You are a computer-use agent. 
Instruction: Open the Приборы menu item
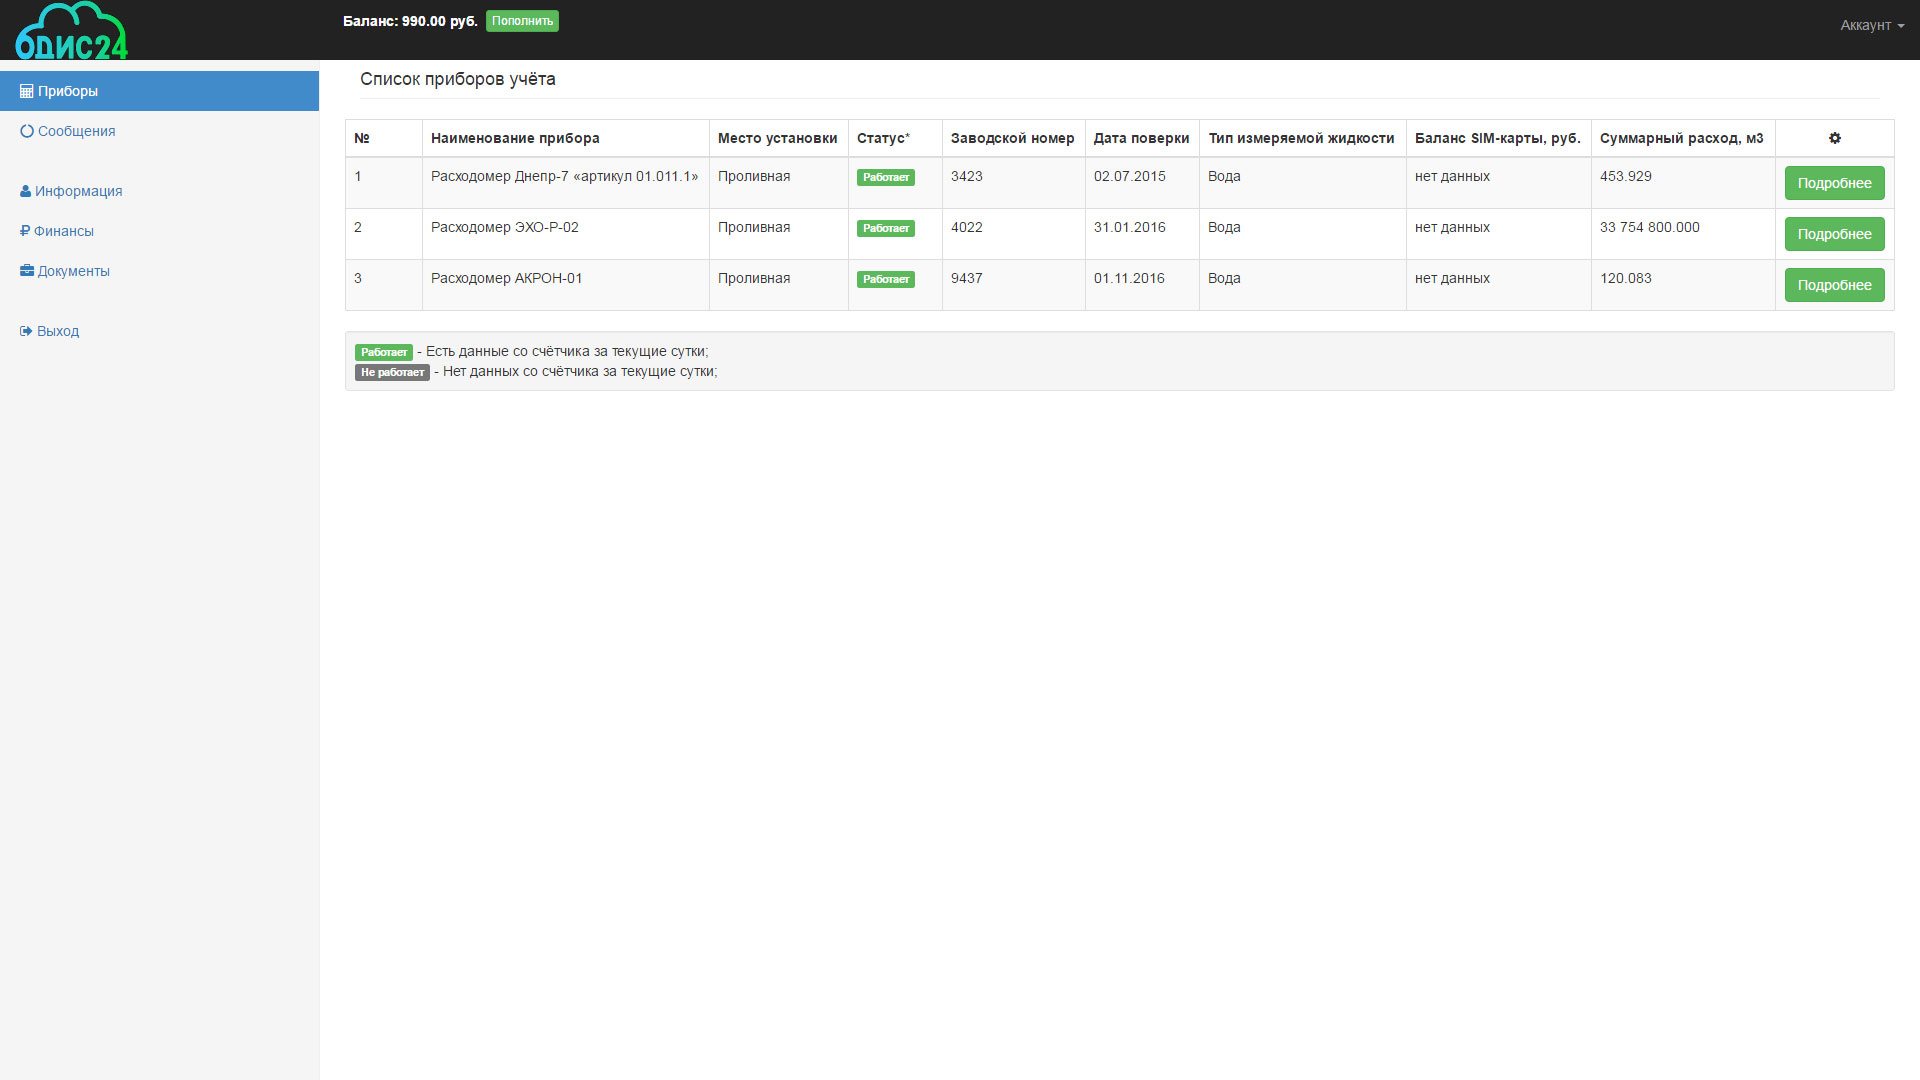(159, 91)
